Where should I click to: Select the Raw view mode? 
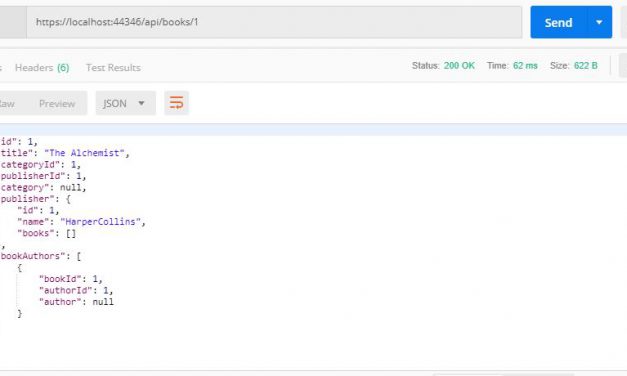tap(7, 104)
